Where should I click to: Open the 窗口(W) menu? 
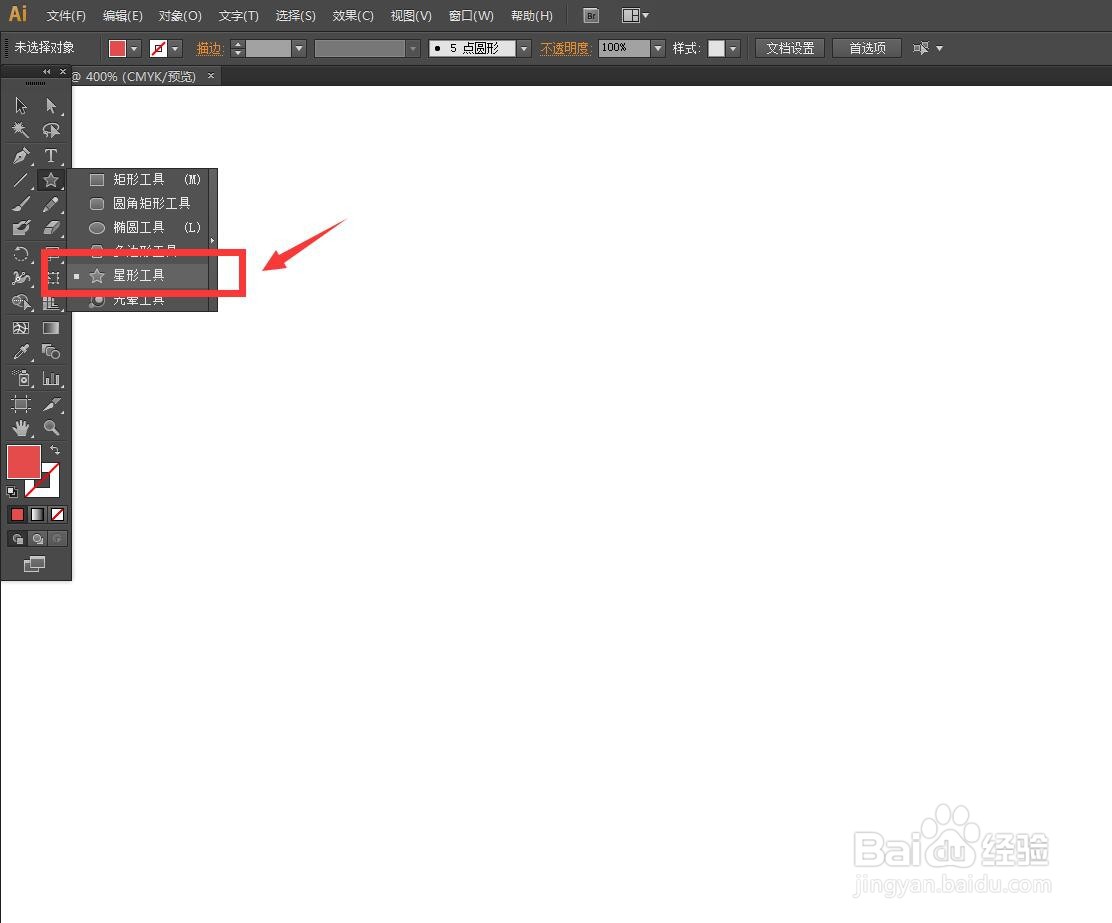[x=471, y=16]
